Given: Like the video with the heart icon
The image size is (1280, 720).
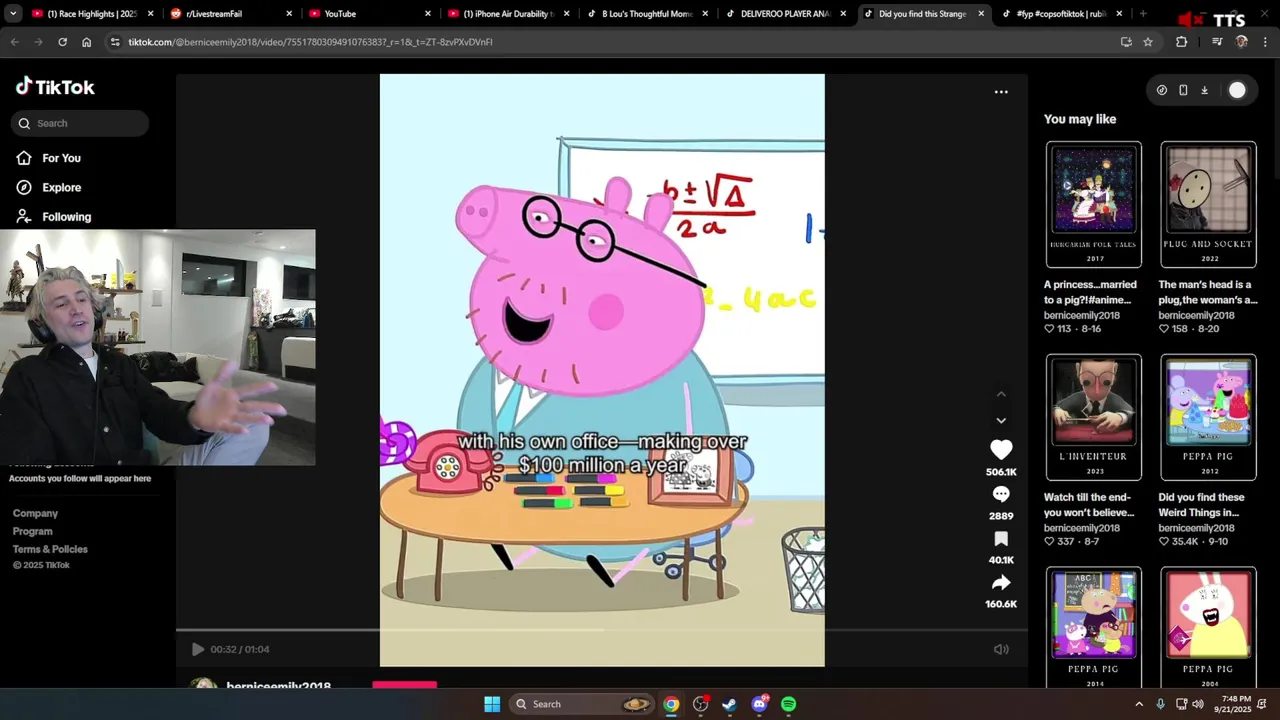Looking at the screenshot, I should click(x=1001, y=450).
